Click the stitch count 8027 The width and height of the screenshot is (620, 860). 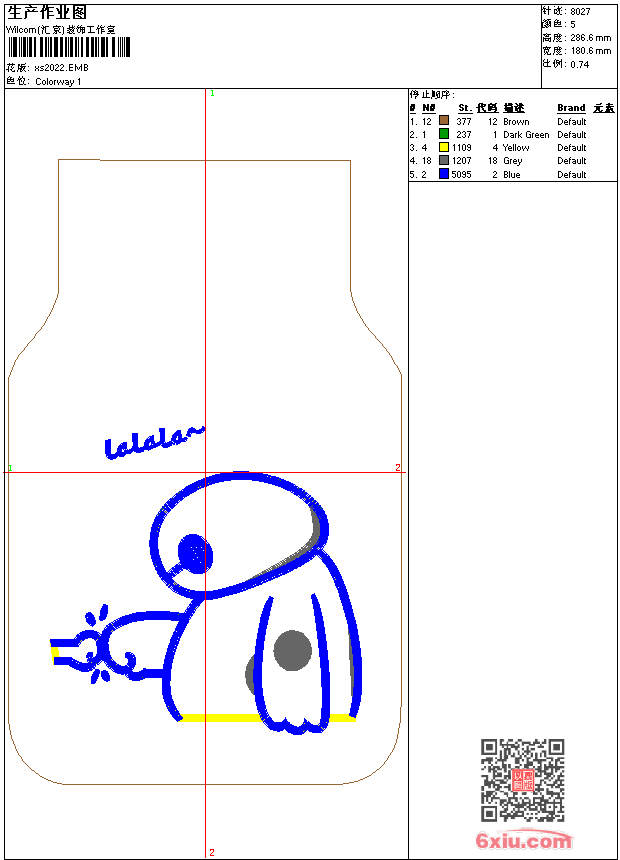[x=580, y=12]
